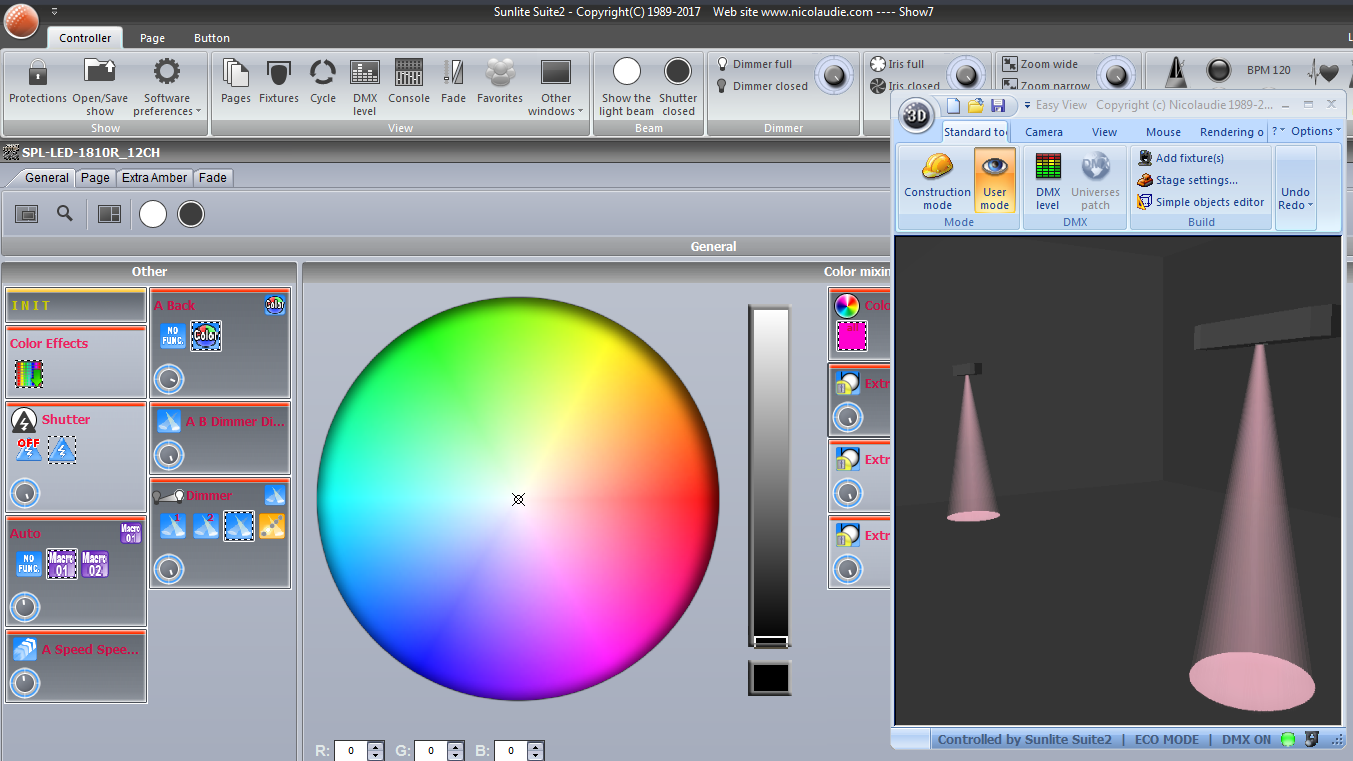Select the Color Effects rainbow preset
1353x761 pixels.
tap(29, 374)
